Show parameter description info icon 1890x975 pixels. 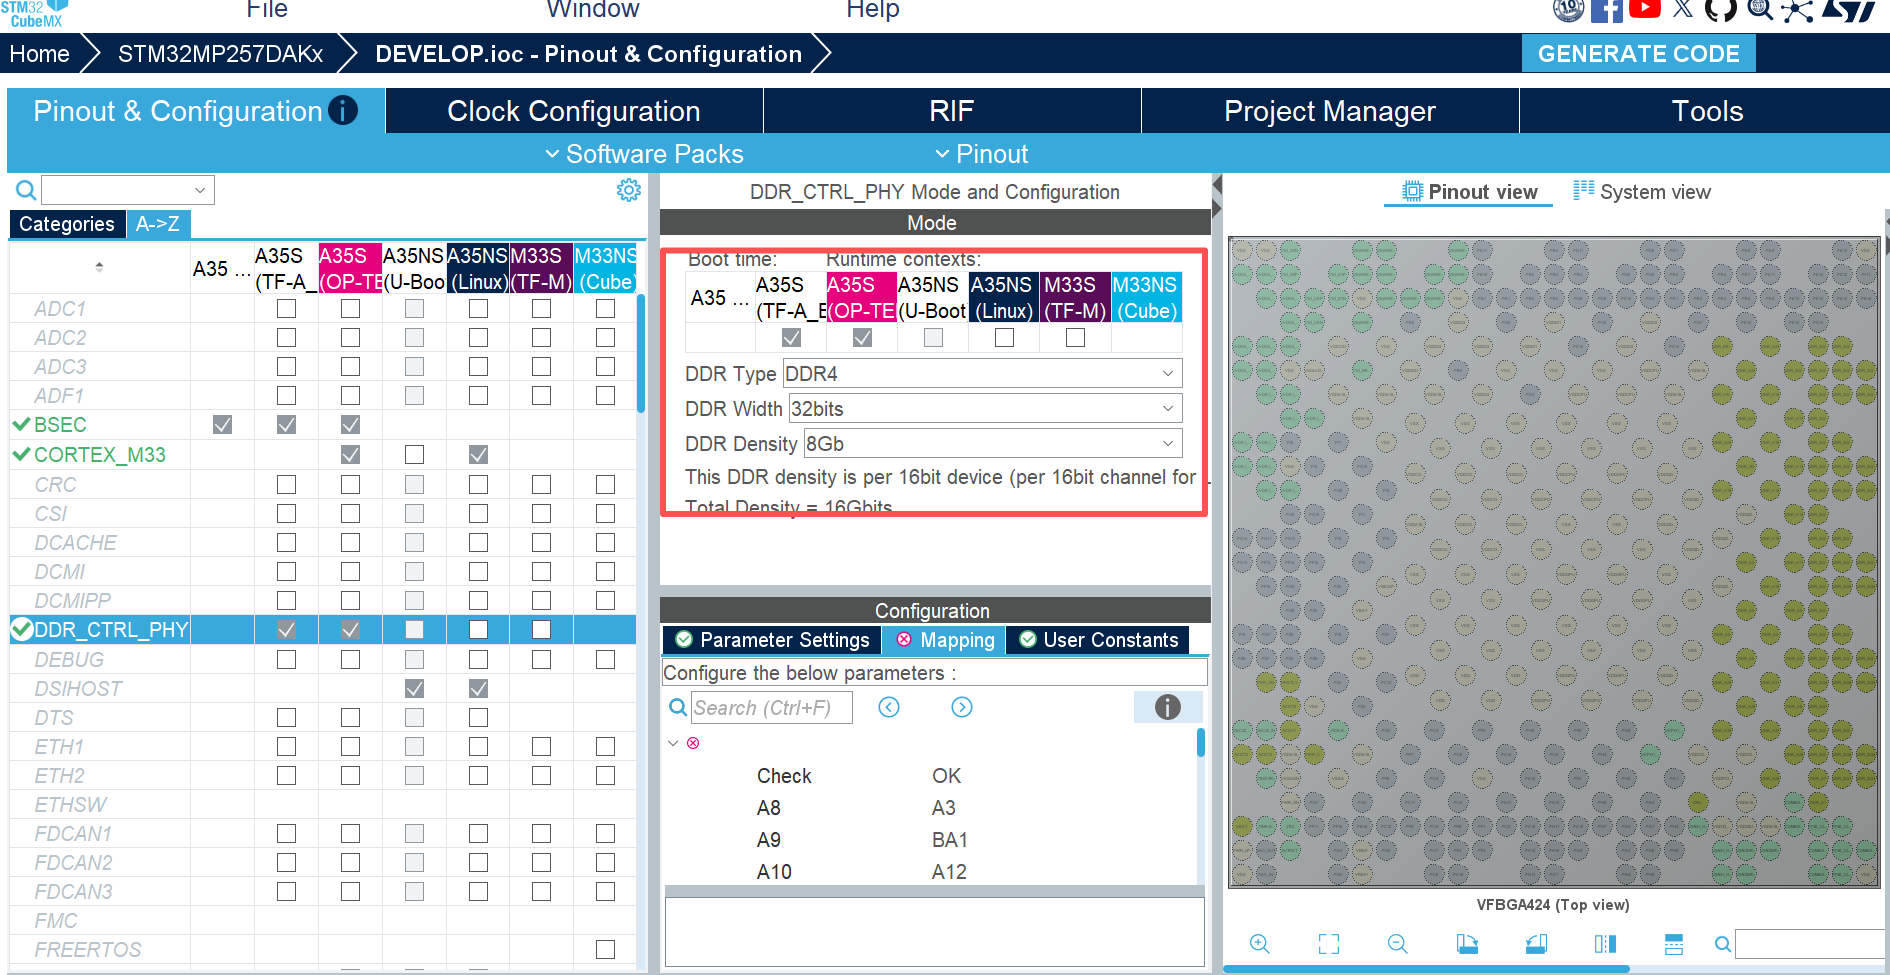[x=1167, y=707]
